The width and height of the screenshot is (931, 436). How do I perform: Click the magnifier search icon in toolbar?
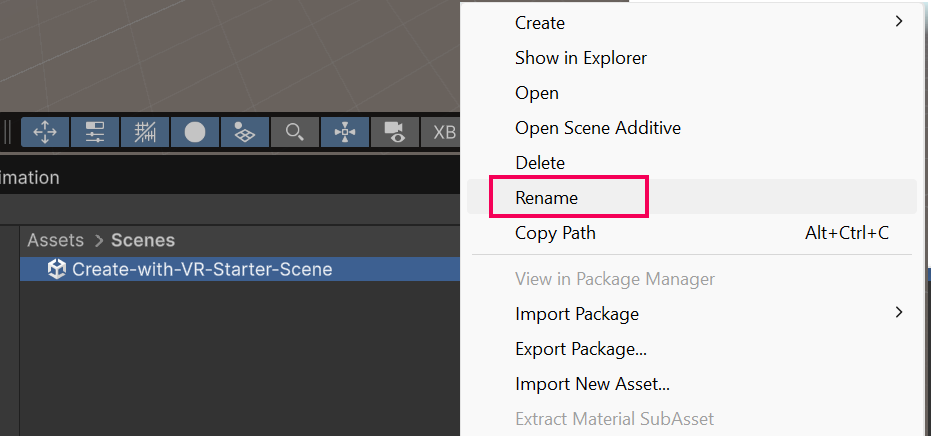pos(295,132)
